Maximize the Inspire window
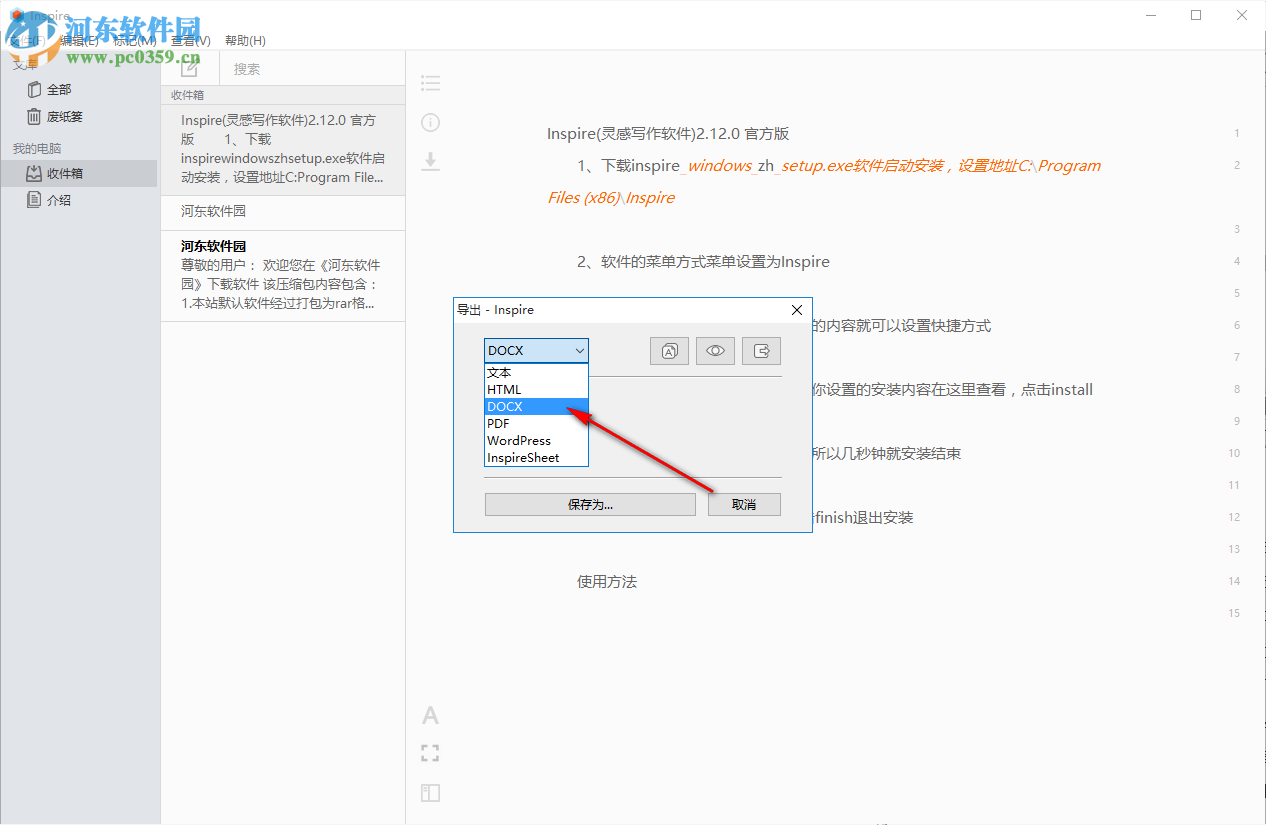This screenshot has height=825, width=1266. [1196, 15]
